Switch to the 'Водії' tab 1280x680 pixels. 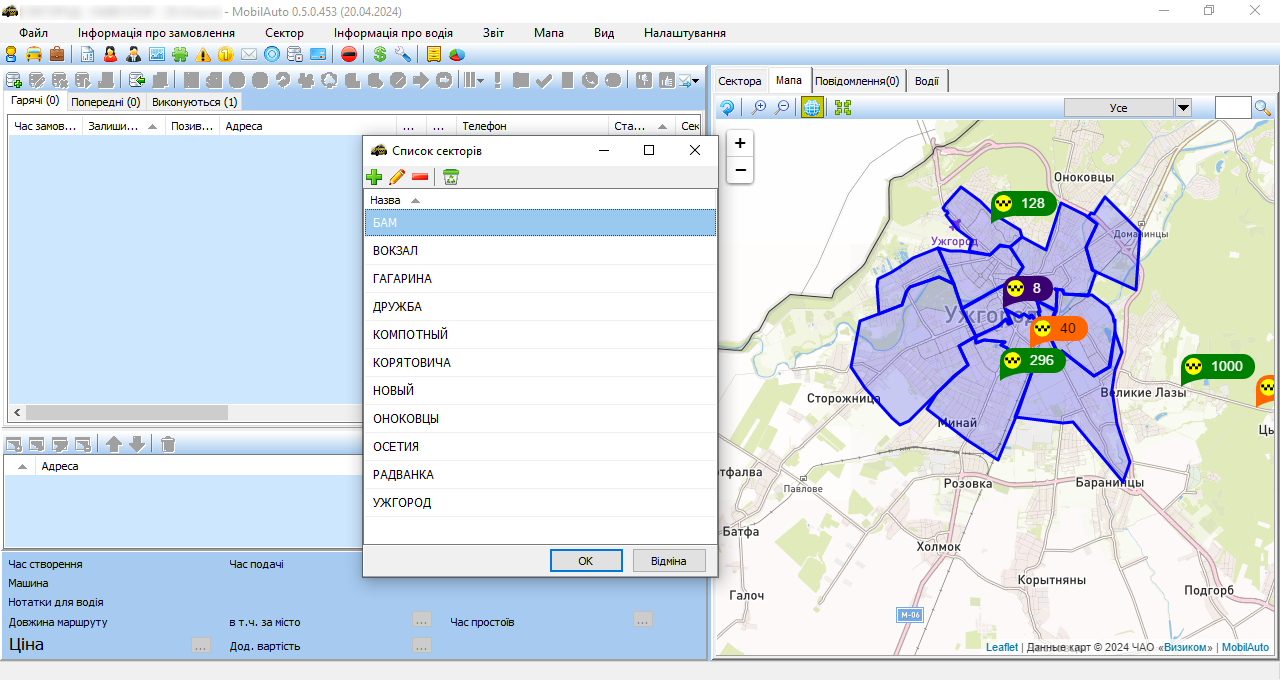pyautogui.click(x=926, y=81)
